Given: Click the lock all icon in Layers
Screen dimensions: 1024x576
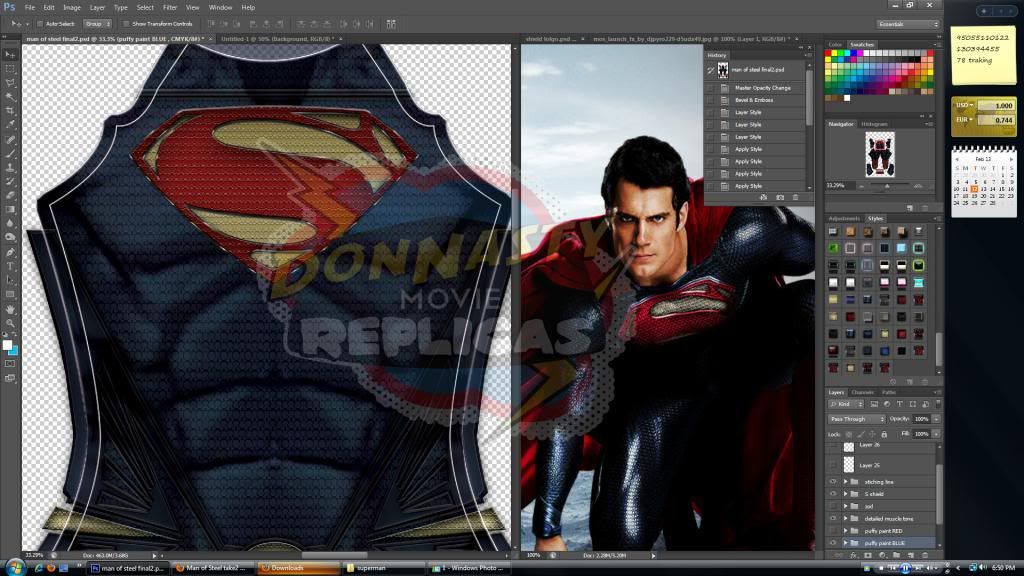Looking at the screenshot, I should pos(884,434).
